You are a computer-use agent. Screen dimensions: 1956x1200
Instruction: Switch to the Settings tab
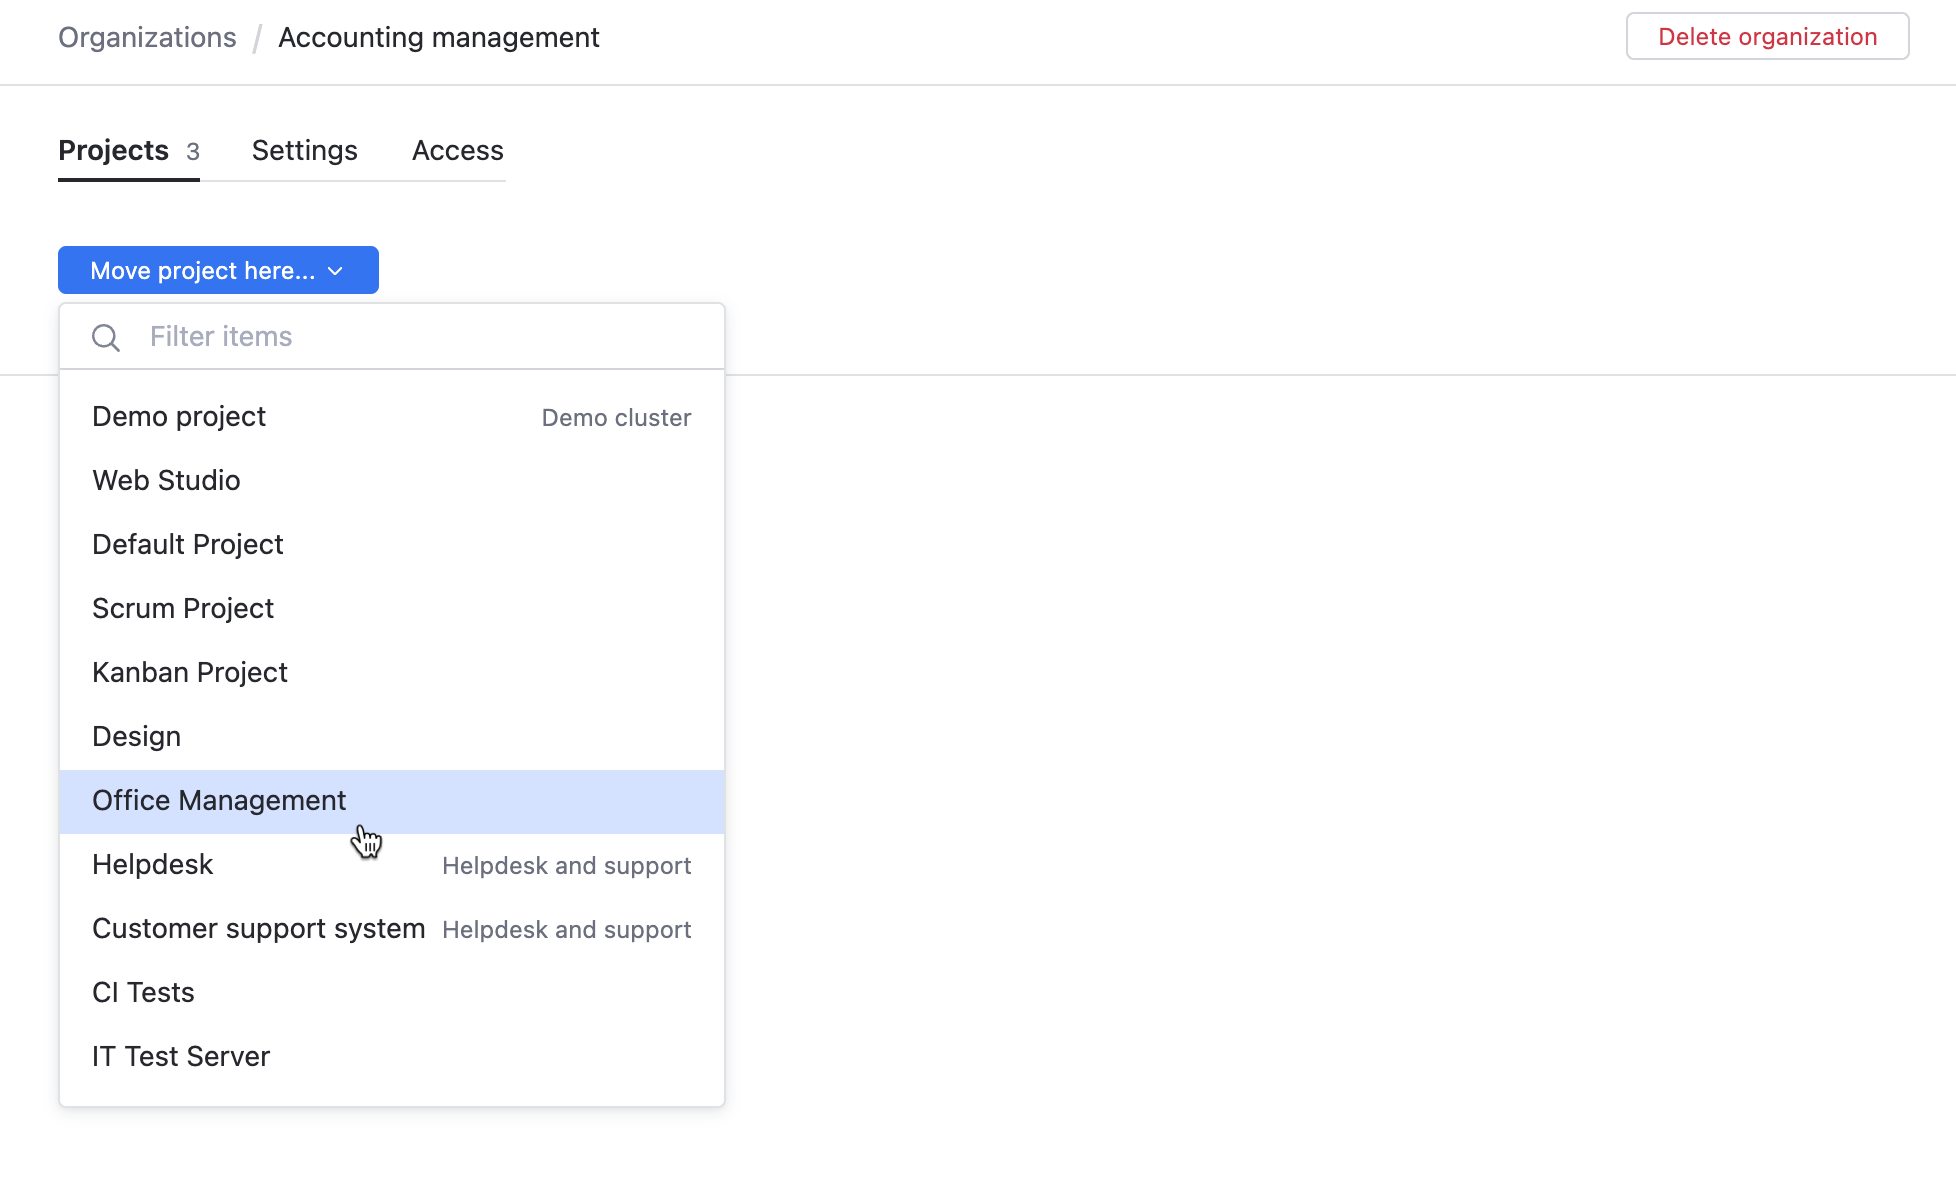[304, 150]
